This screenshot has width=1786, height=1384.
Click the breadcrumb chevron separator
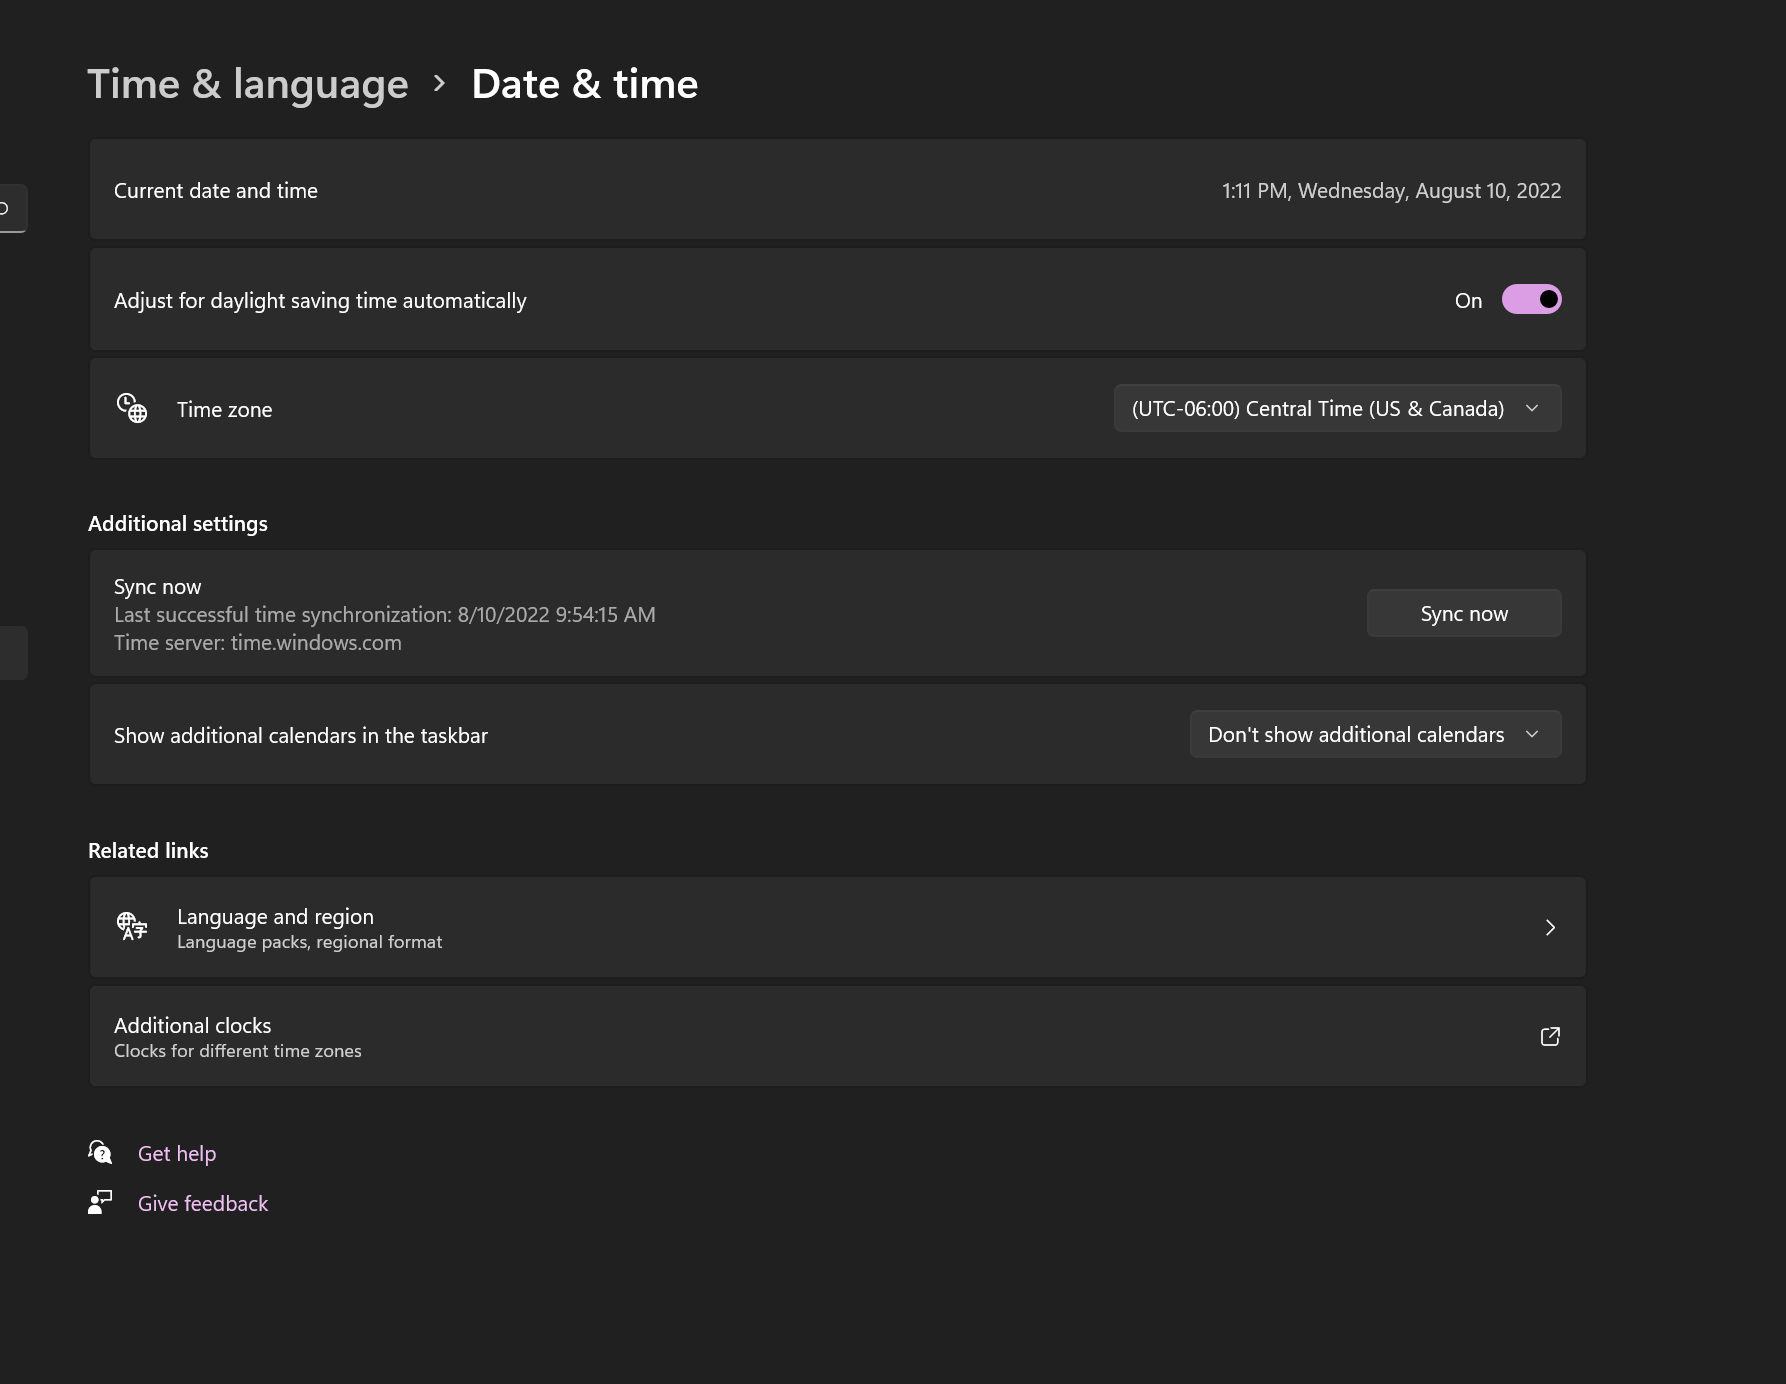(x=439, y=84)
